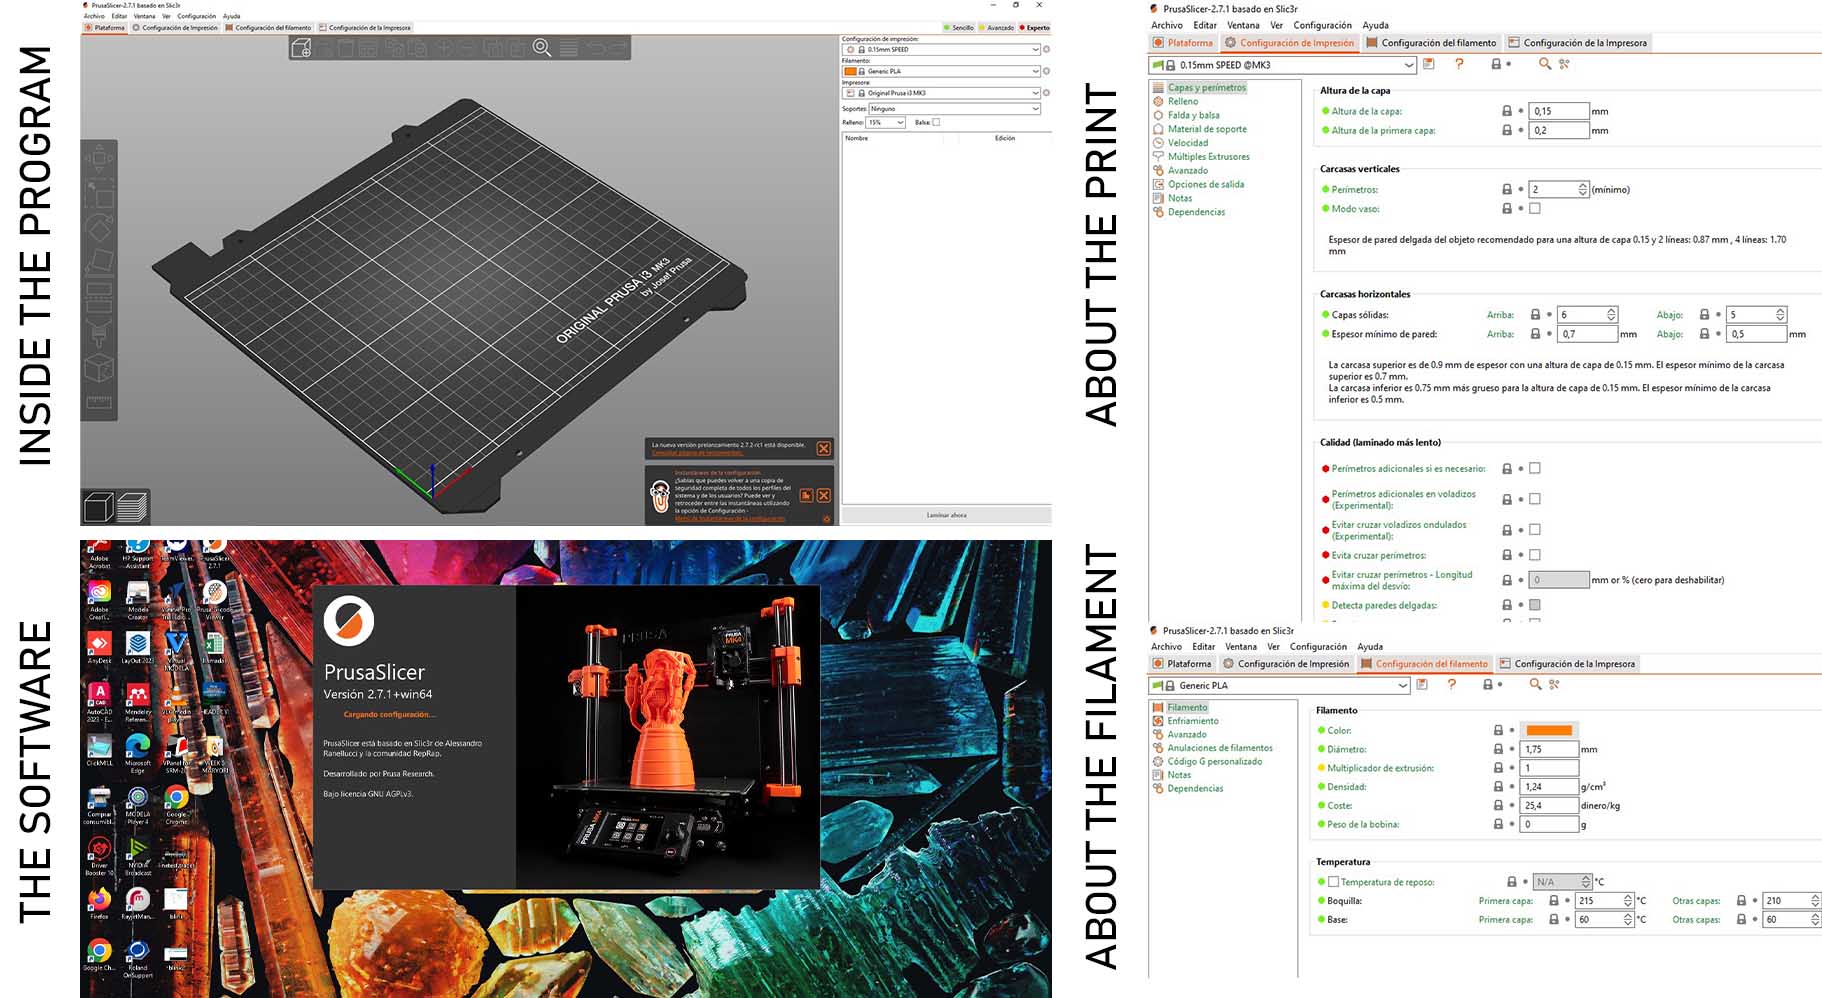Open 0.15mm SPEED @MK3 preset dropdown
The image size is (1822, 998).
point(1283,65)
